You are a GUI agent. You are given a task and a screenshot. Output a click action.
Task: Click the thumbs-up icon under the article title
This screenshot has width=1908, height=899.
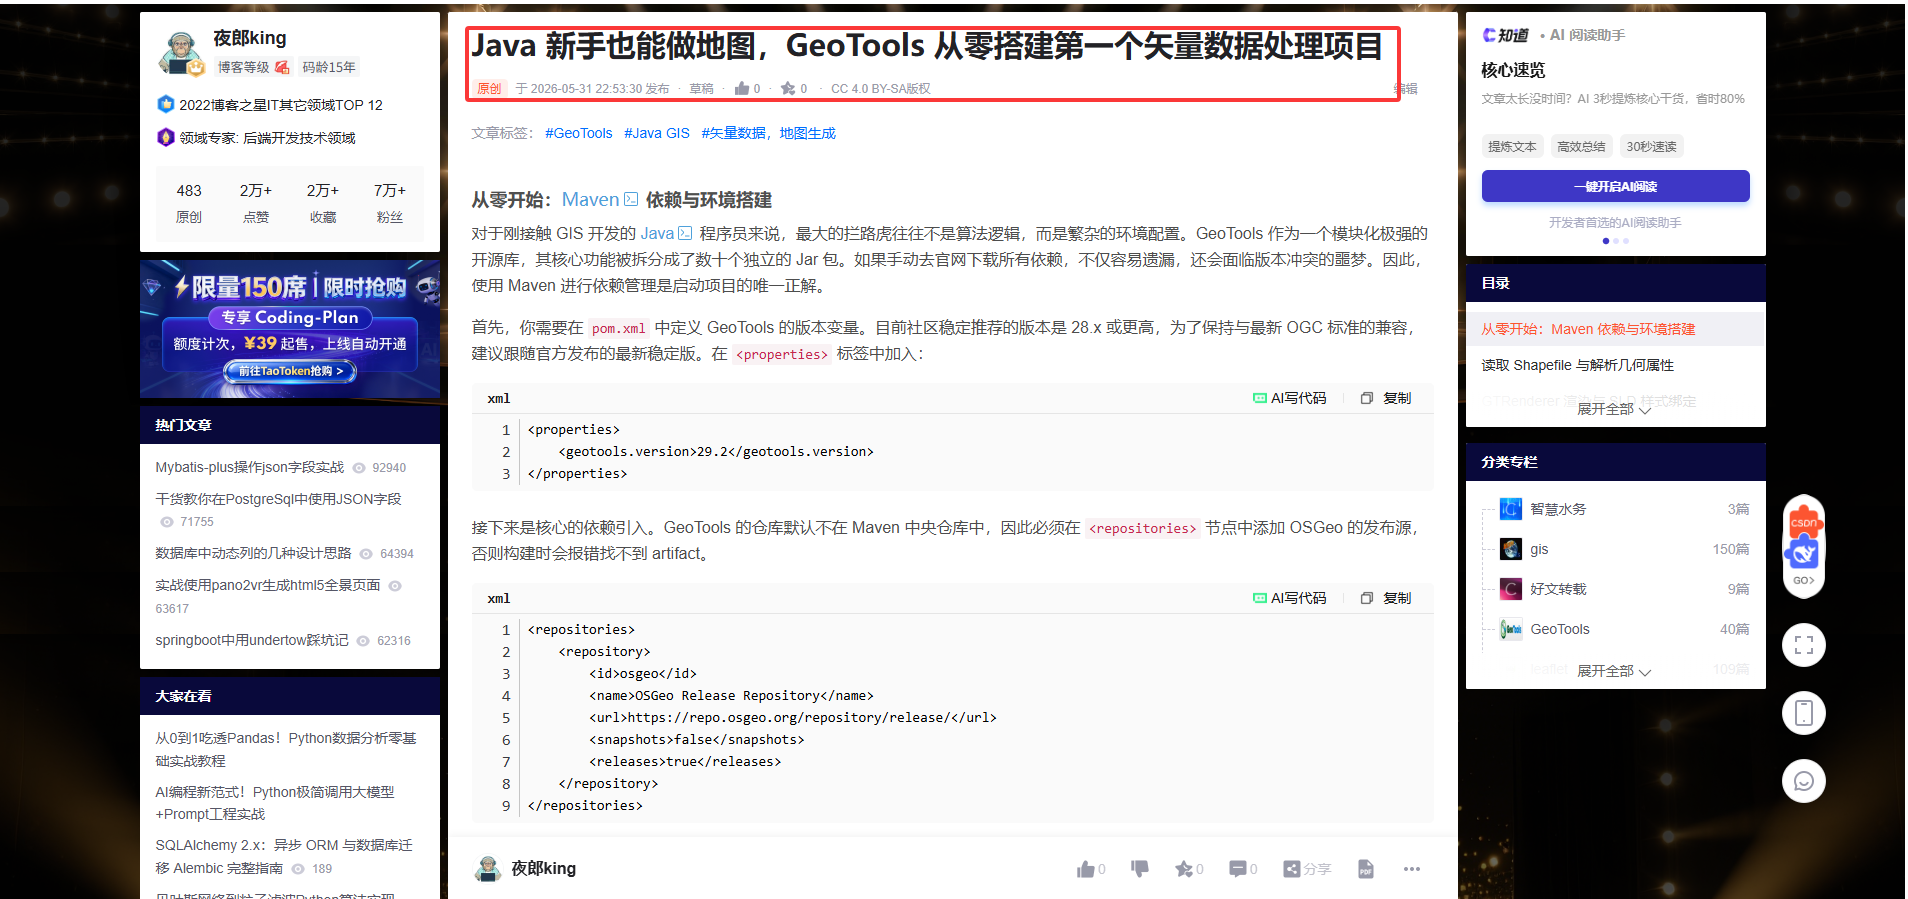(x=742, y=88)
